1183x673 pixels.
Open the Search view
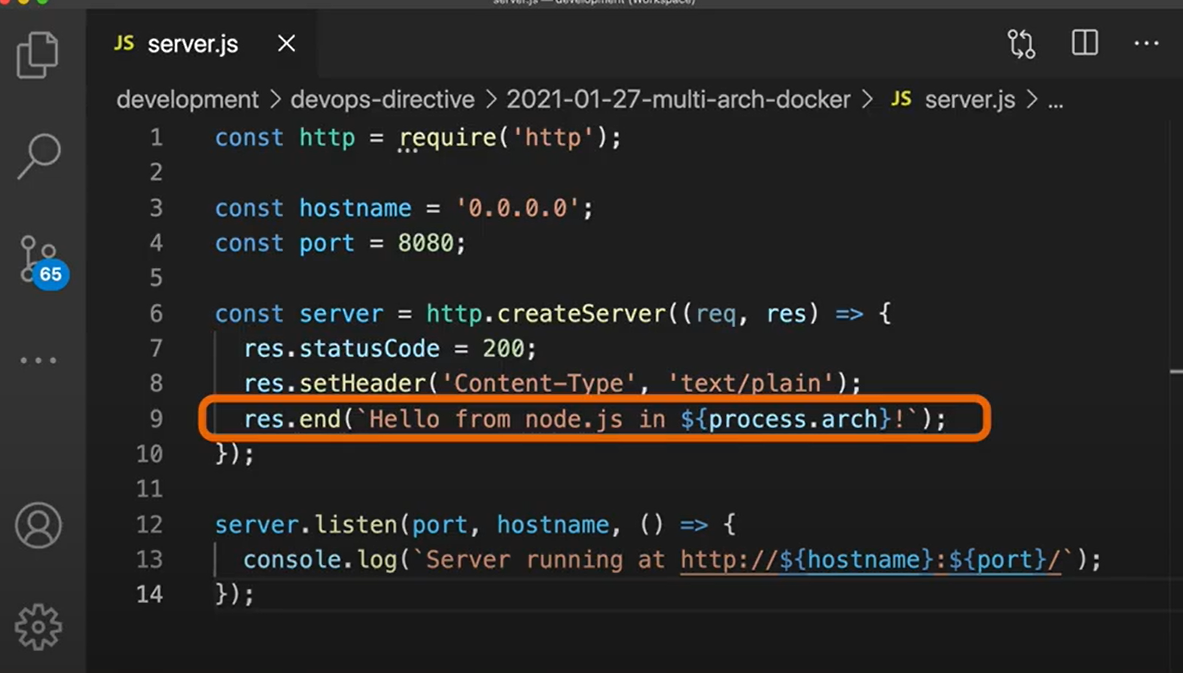tap(38, 155)
